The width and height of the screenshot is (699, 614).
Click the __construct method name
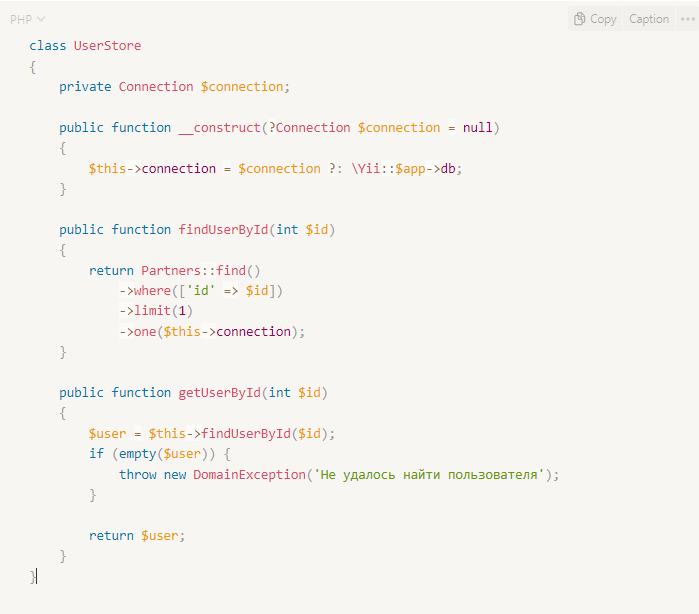click(219, 128)
